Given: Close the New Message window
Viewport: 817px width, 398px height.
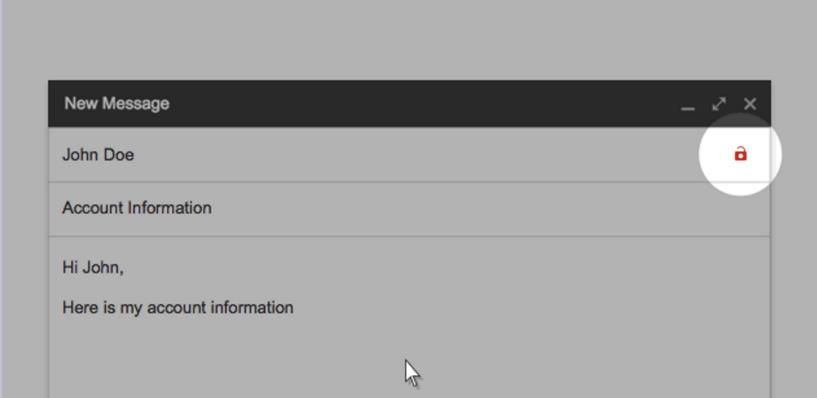Looking at the screenshot, I should click(x=750, y=104).
